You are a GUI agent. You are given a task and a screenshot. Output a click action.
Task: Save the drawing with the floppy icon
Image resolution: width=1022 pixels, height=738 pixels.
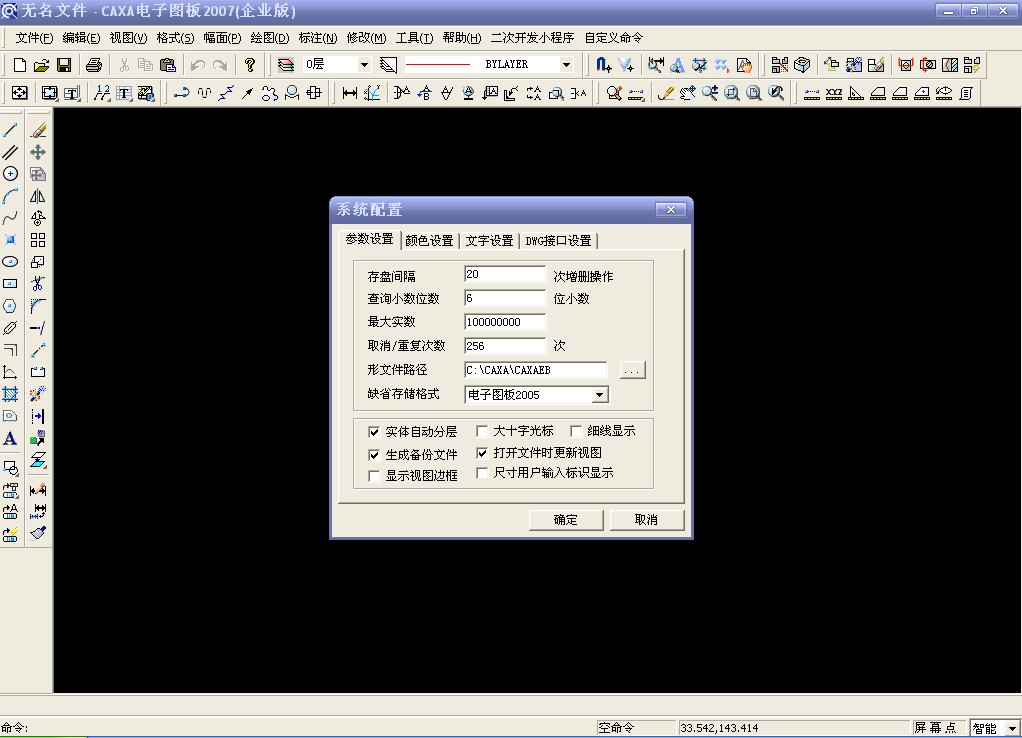[x=64, y=65]
